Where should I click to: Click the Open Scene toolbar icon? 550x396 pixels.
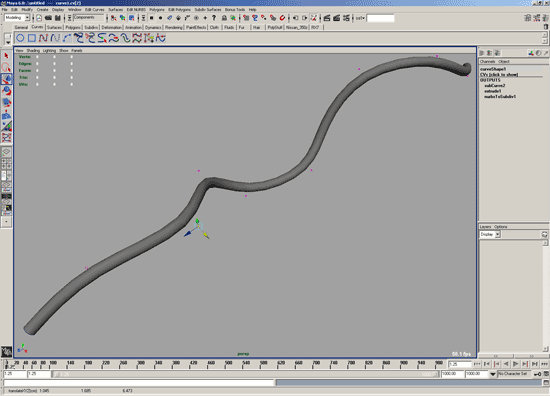pos(48,18)
